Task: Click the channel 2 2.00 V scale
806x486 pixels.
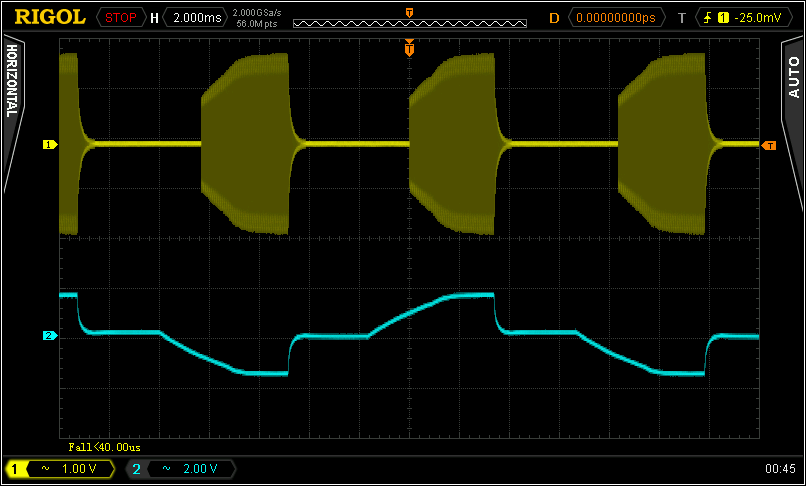Action: [200, 469]
